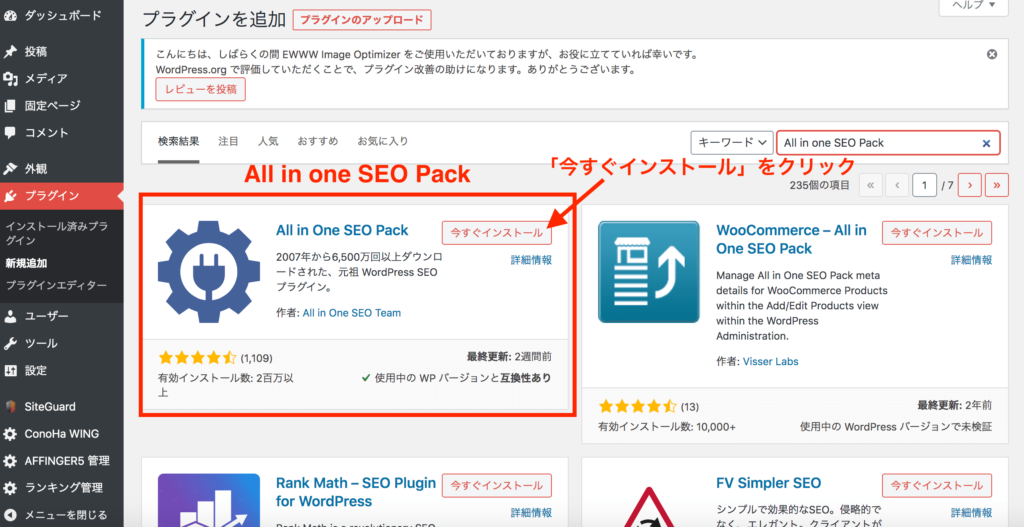1024x527 pixels.
Task: Click the current page number field
Action: tap(925, 185)
